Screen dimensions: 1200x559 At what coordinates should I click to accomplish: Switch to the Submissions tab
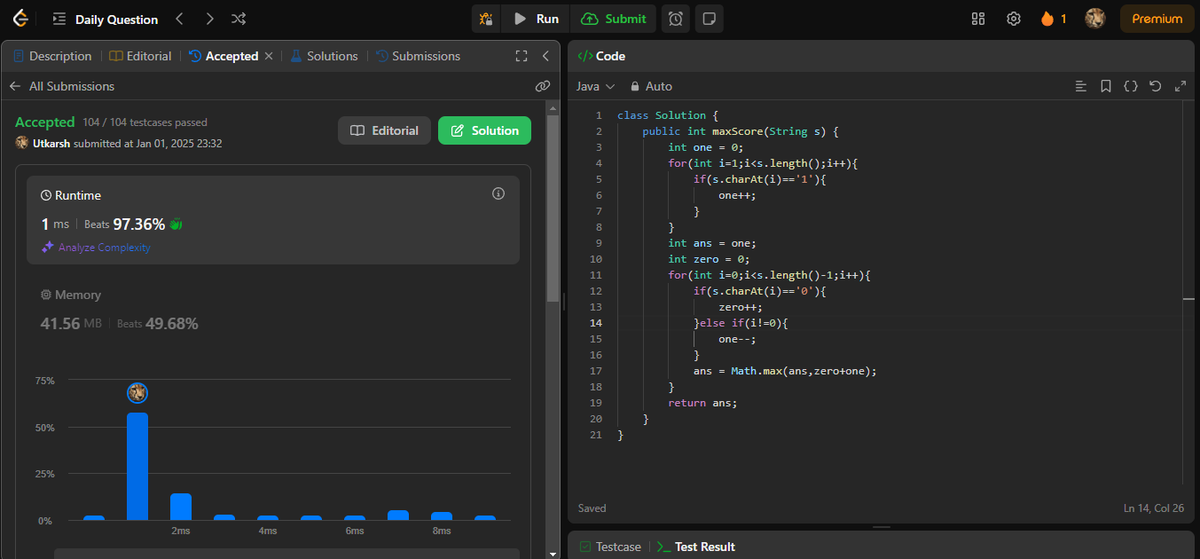click(417, 56)
